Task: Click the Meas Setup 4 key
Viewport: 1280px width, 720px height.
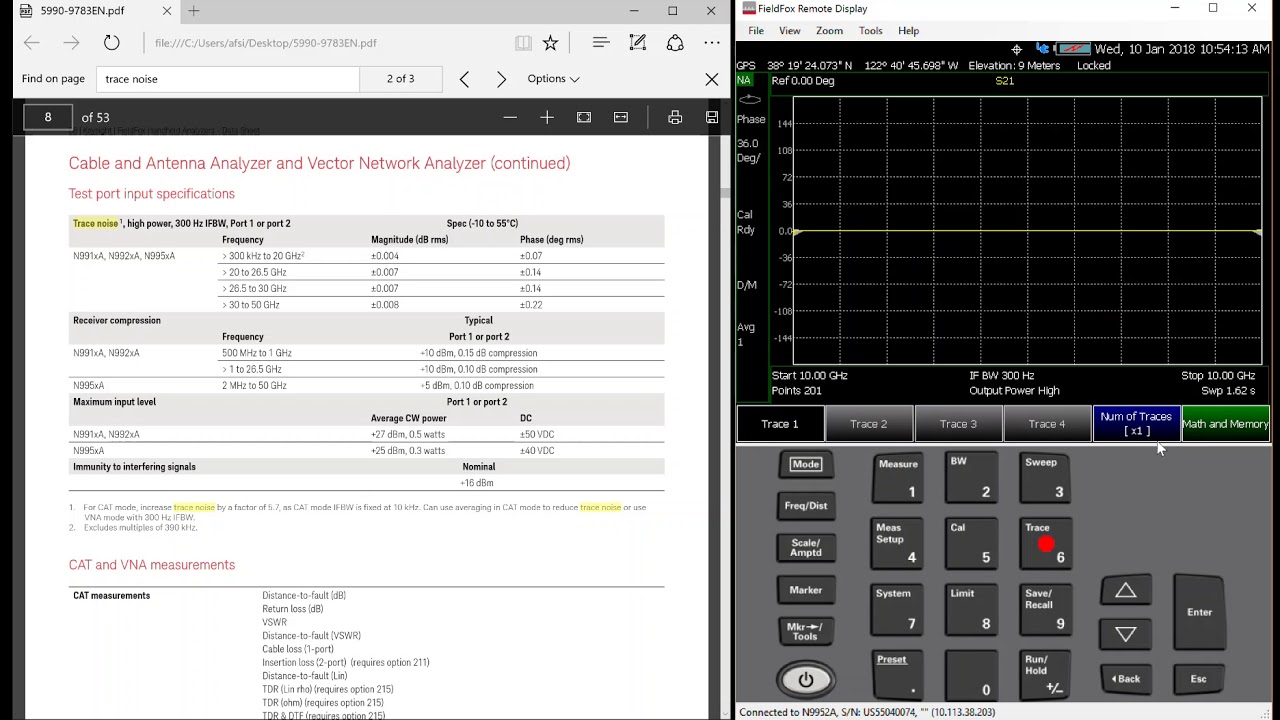Action: click(898, 544)
